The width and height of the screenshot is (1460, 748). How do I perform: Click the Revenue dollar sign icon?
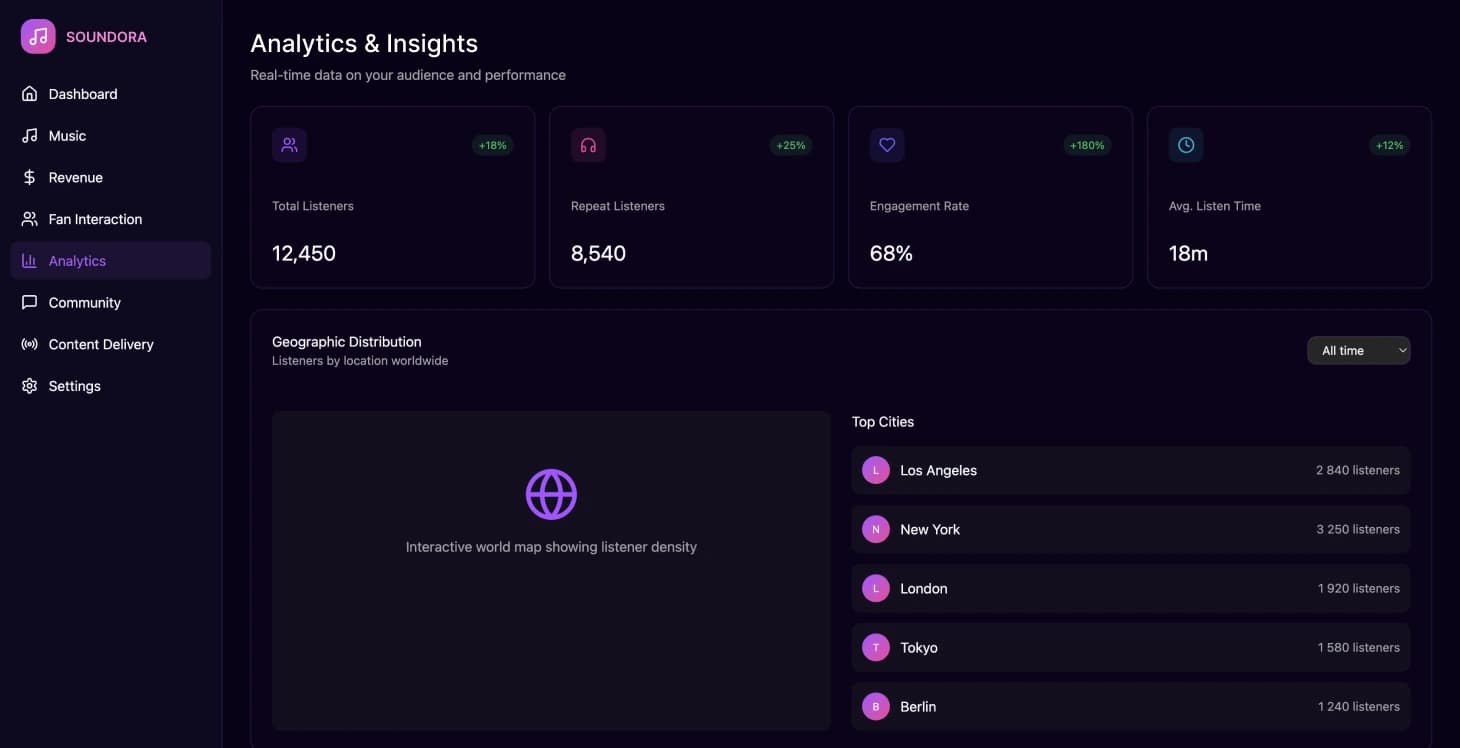tap(29, 177)
